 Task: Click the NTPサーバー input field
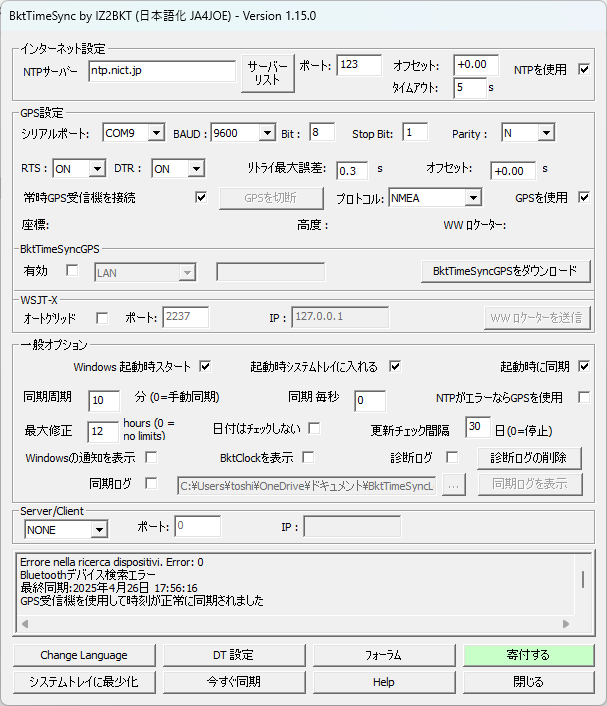click(162, 71)
